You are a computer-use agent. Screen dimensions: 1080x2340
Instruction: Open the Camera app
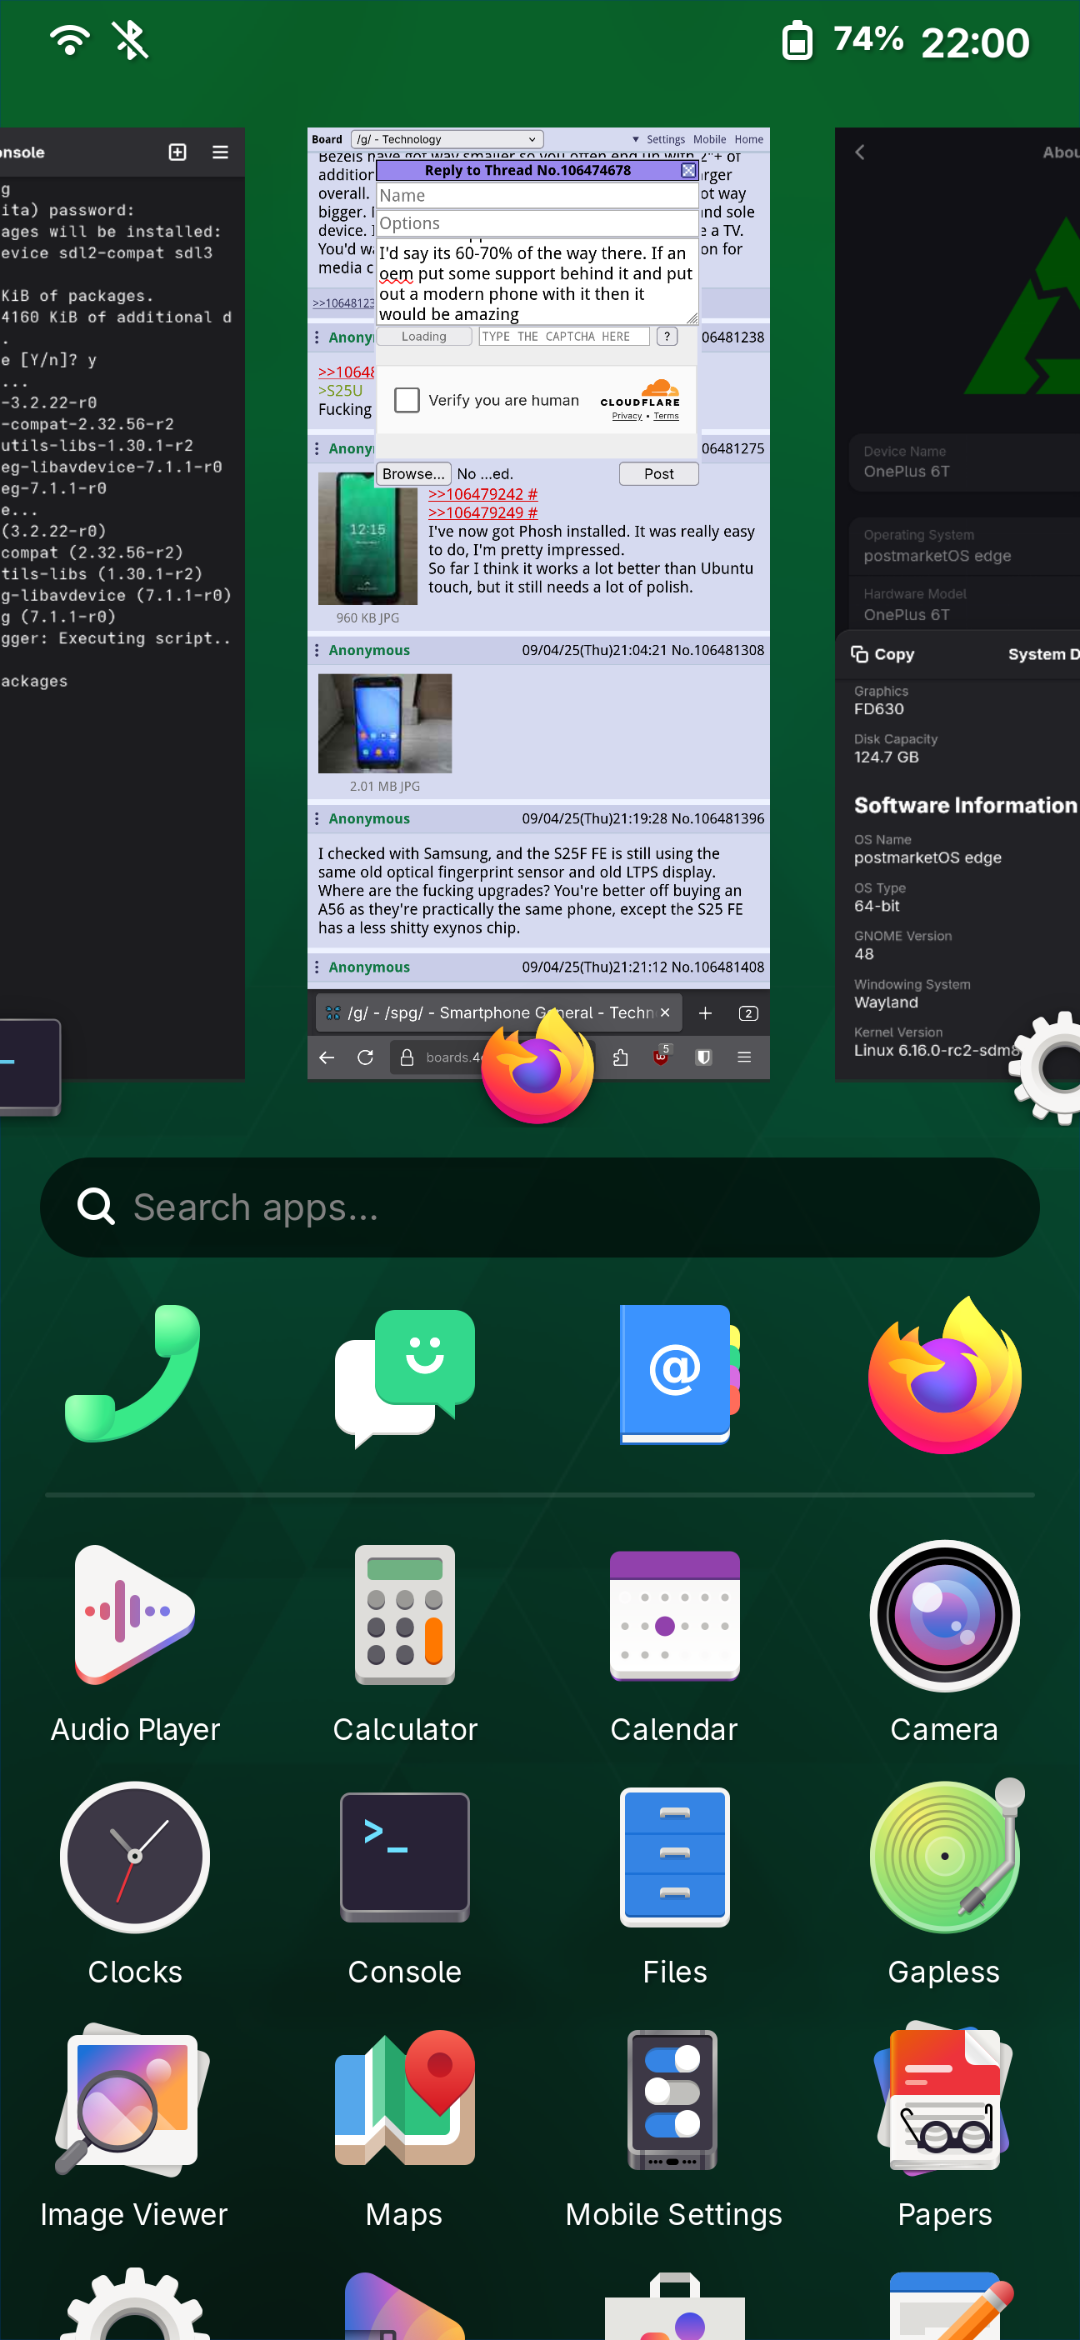945,1645
